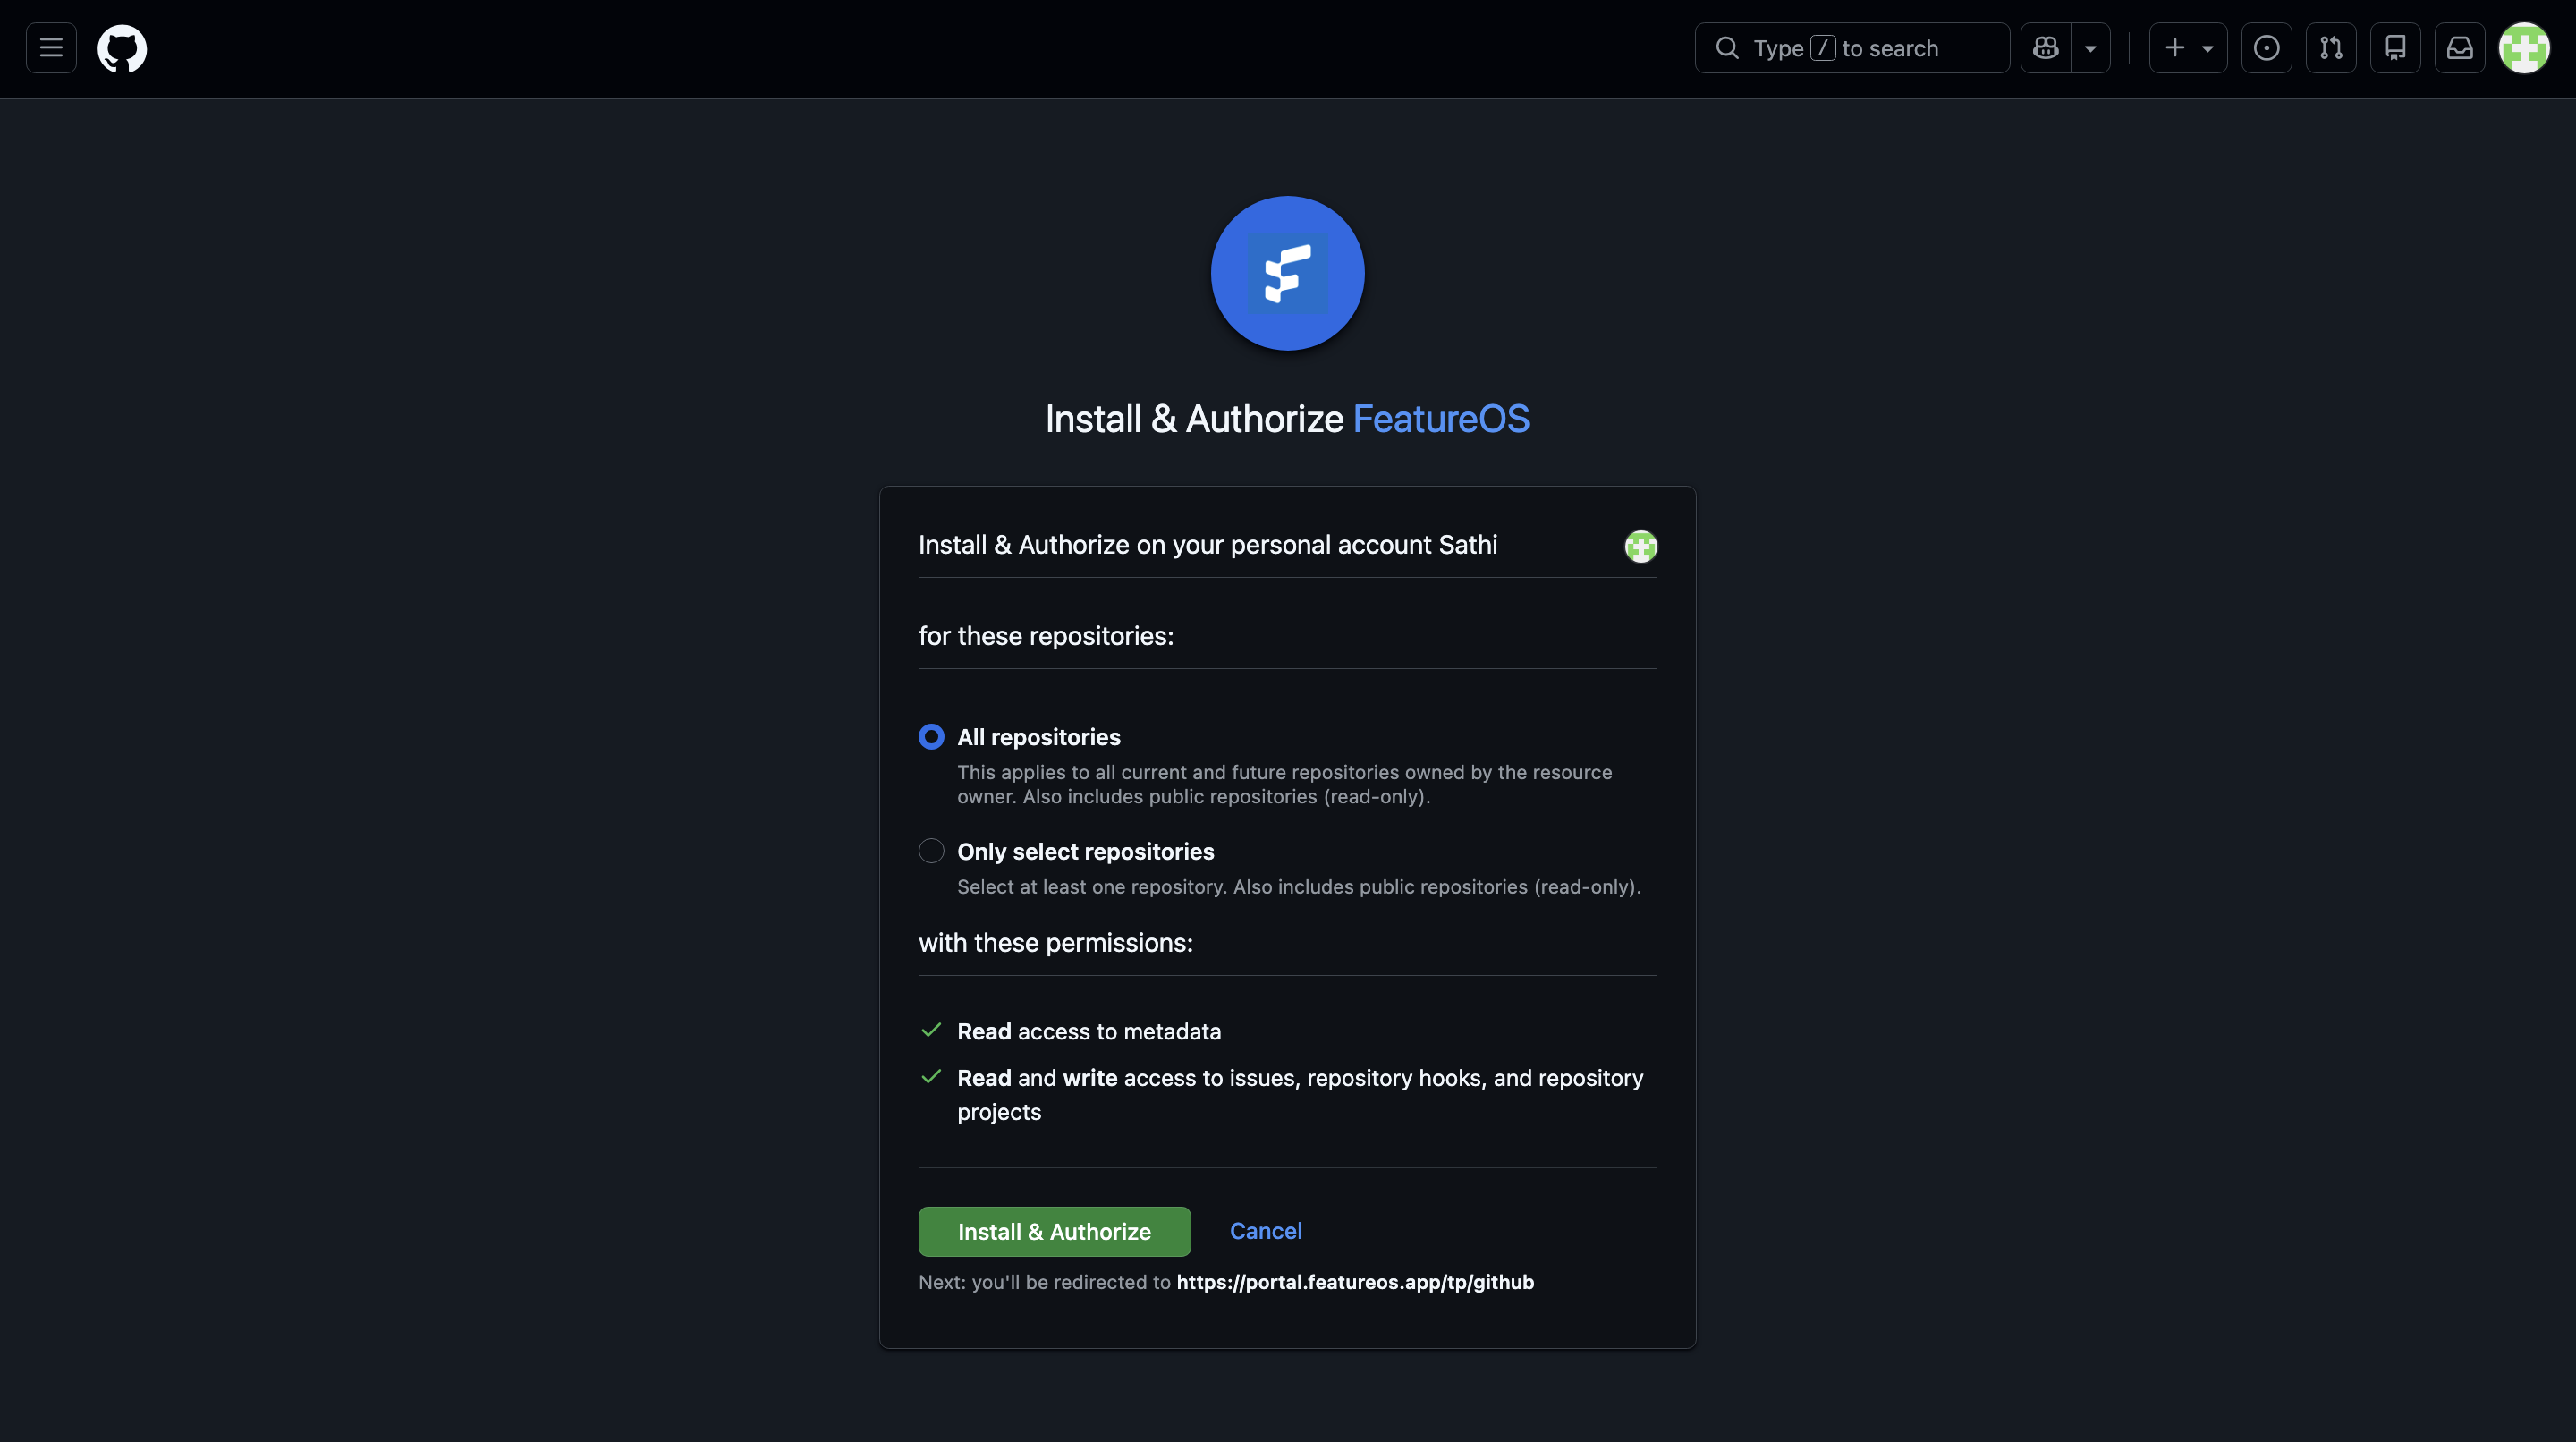Image resolution: width=2576 pixels, height=1442 pixels.
Task: Expand the Create new plus dropdown
Action: (2188, 48)
